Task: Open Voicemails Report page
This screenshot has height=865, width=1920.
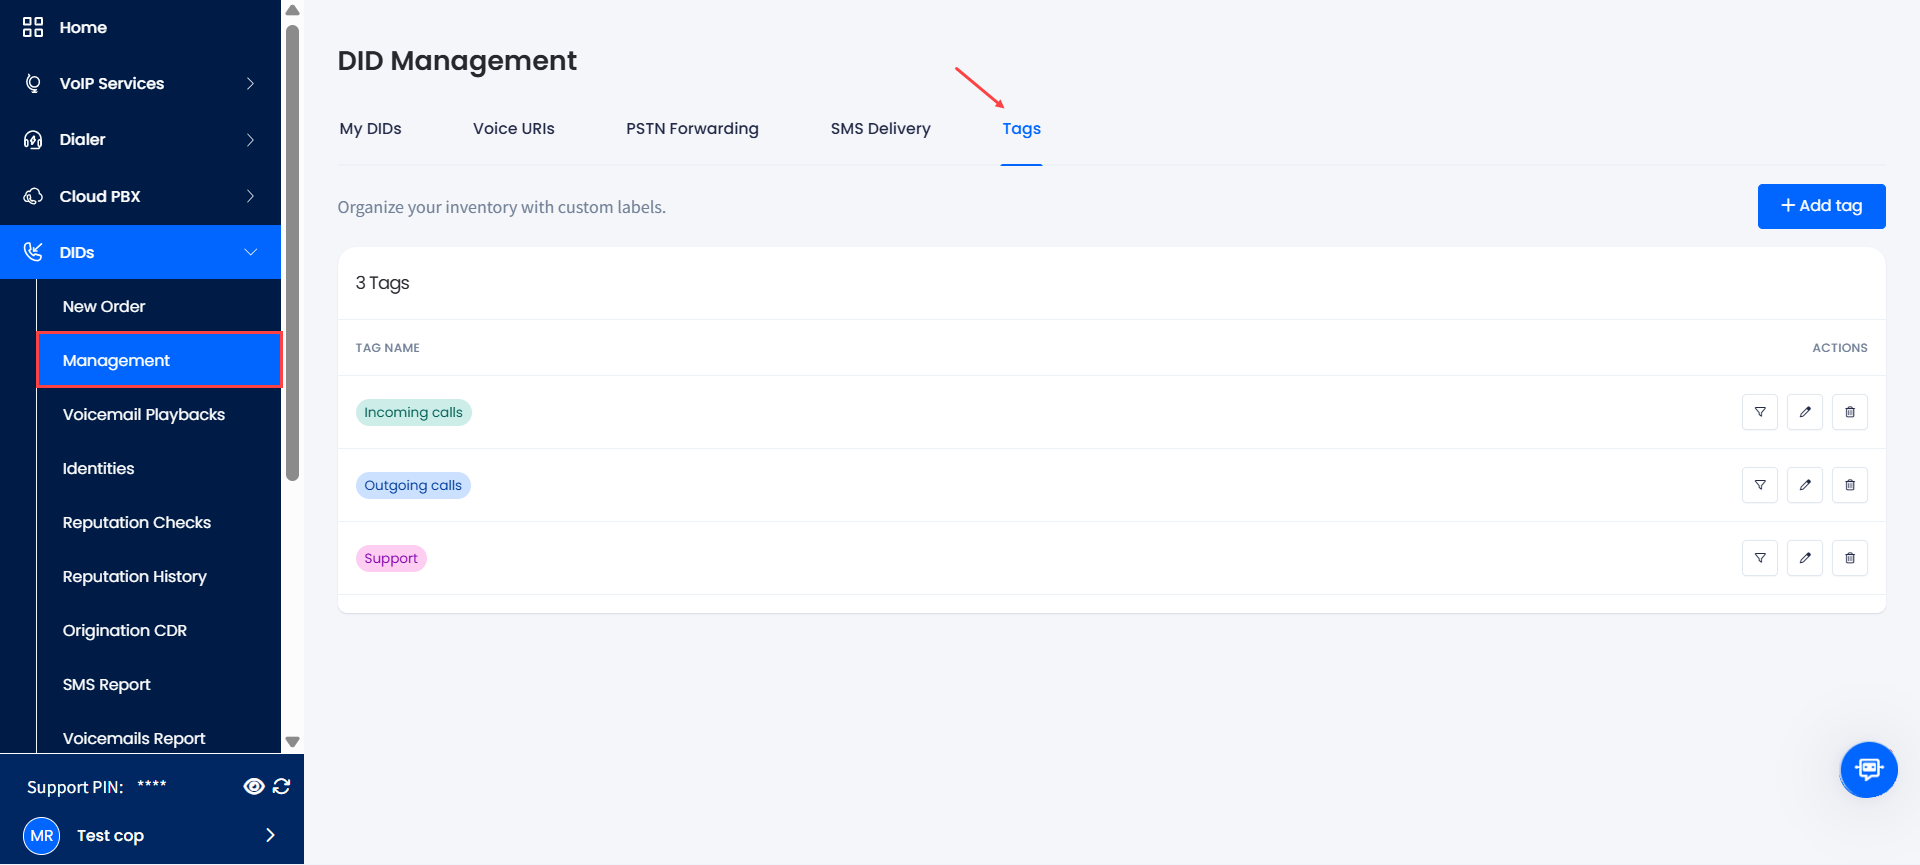Action: click(x=134, y=738)
